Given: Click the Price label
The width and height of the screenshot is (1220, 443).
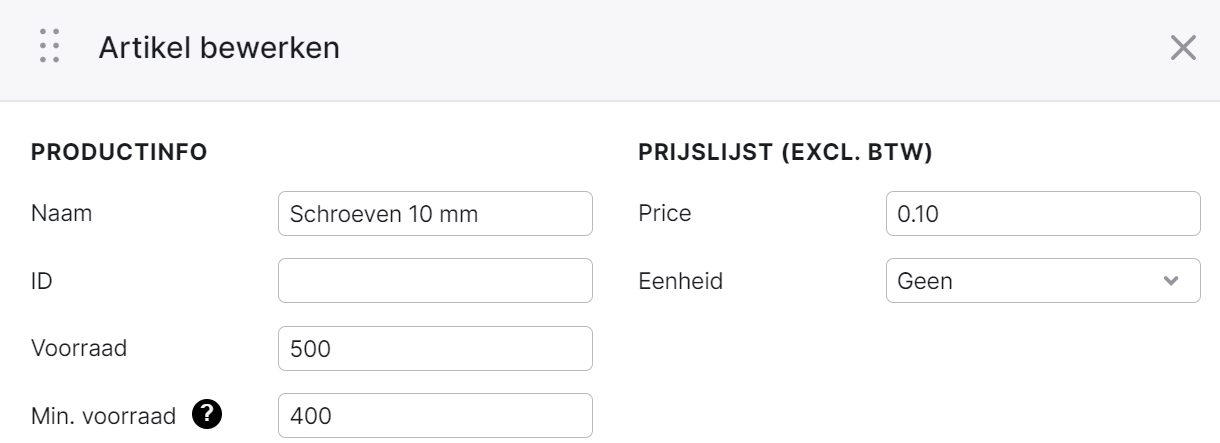Looking at the screenshot, I should [664, 213].
